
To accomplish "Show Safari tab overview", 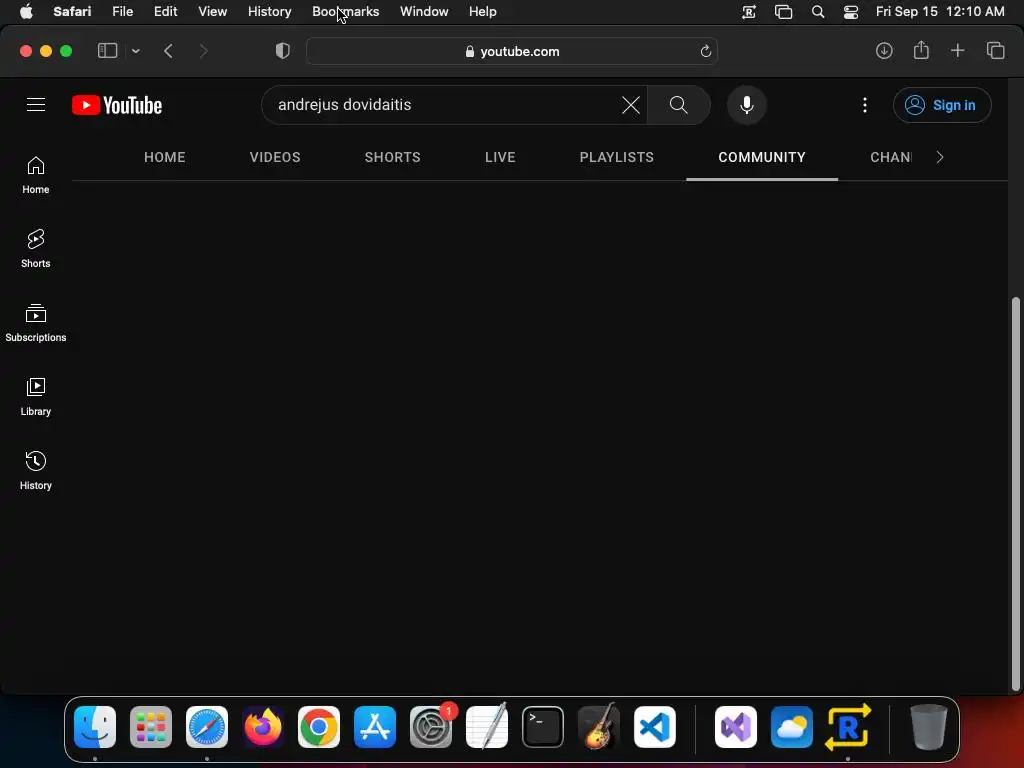I will 995,50.
